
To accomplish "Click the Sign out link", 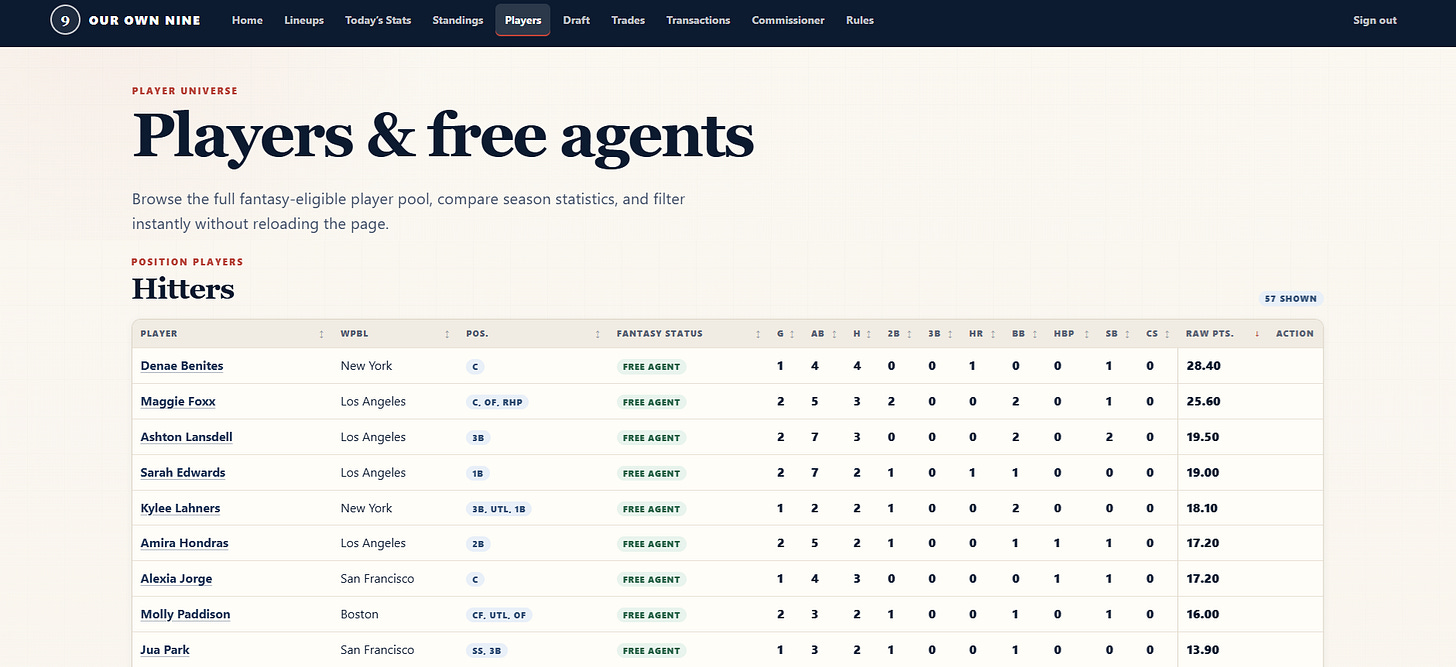I will [x=1375, y=20].
